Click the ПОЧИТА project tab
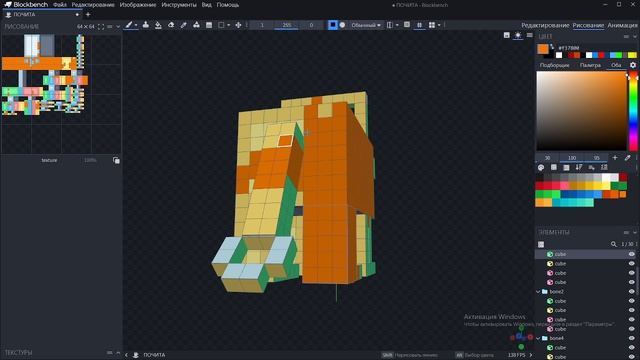640x360 pixels. [x=41, y=14]
